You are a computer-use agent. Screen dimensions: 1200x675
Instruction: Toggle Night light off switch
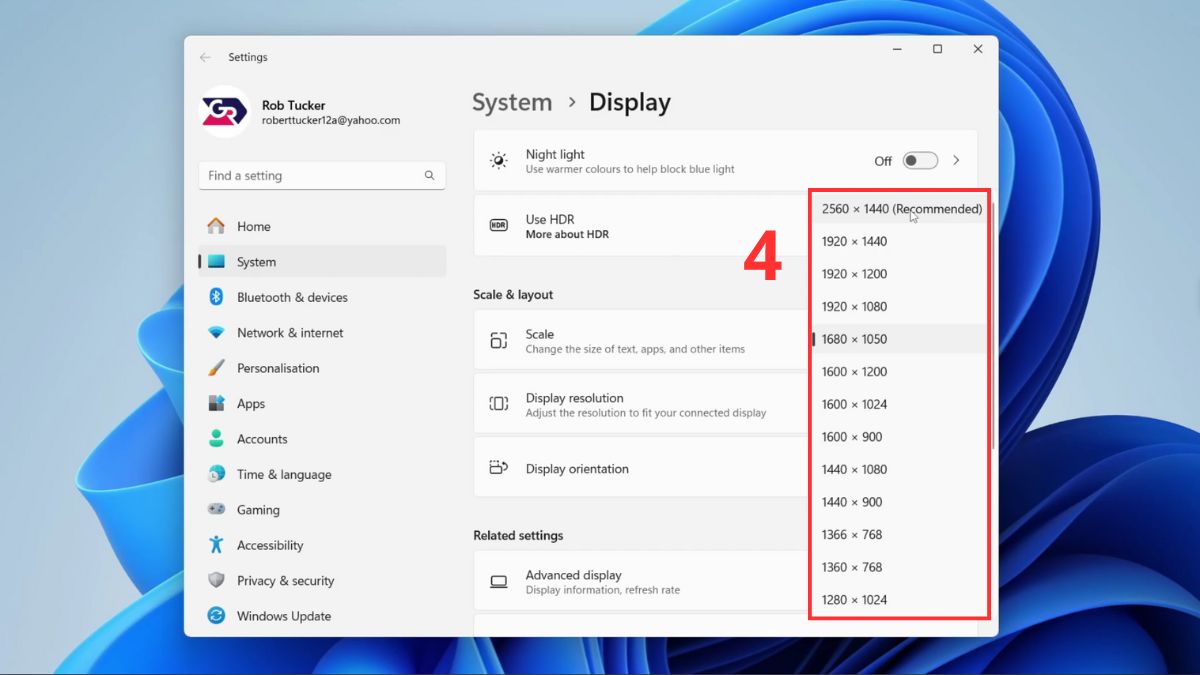(919, 160)
